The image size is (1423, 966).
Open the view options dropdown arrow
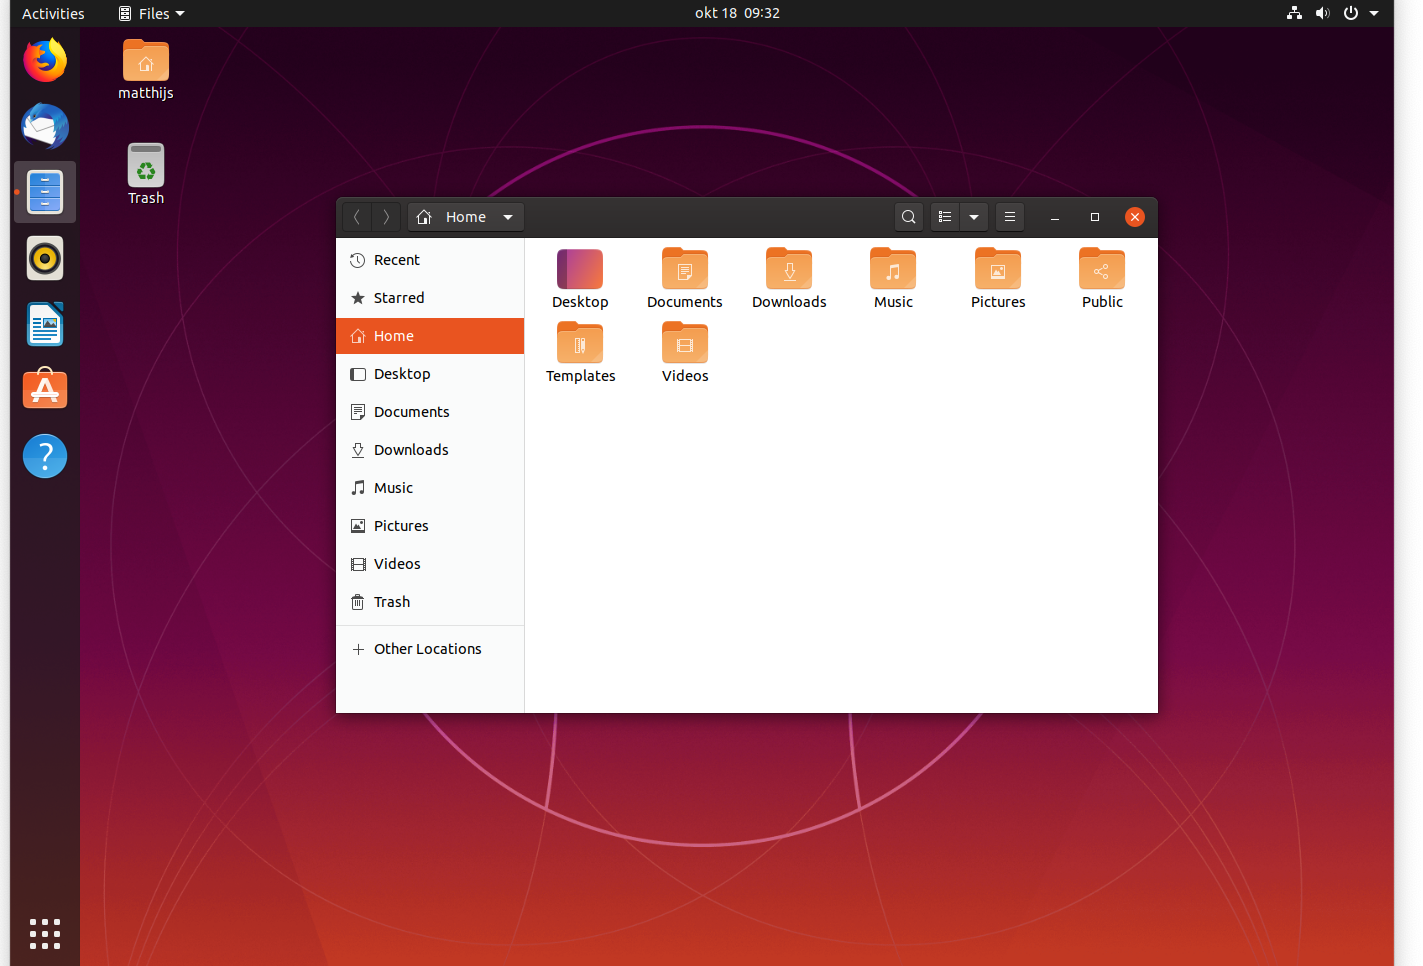pyautogui.click(x=974, y=217)
